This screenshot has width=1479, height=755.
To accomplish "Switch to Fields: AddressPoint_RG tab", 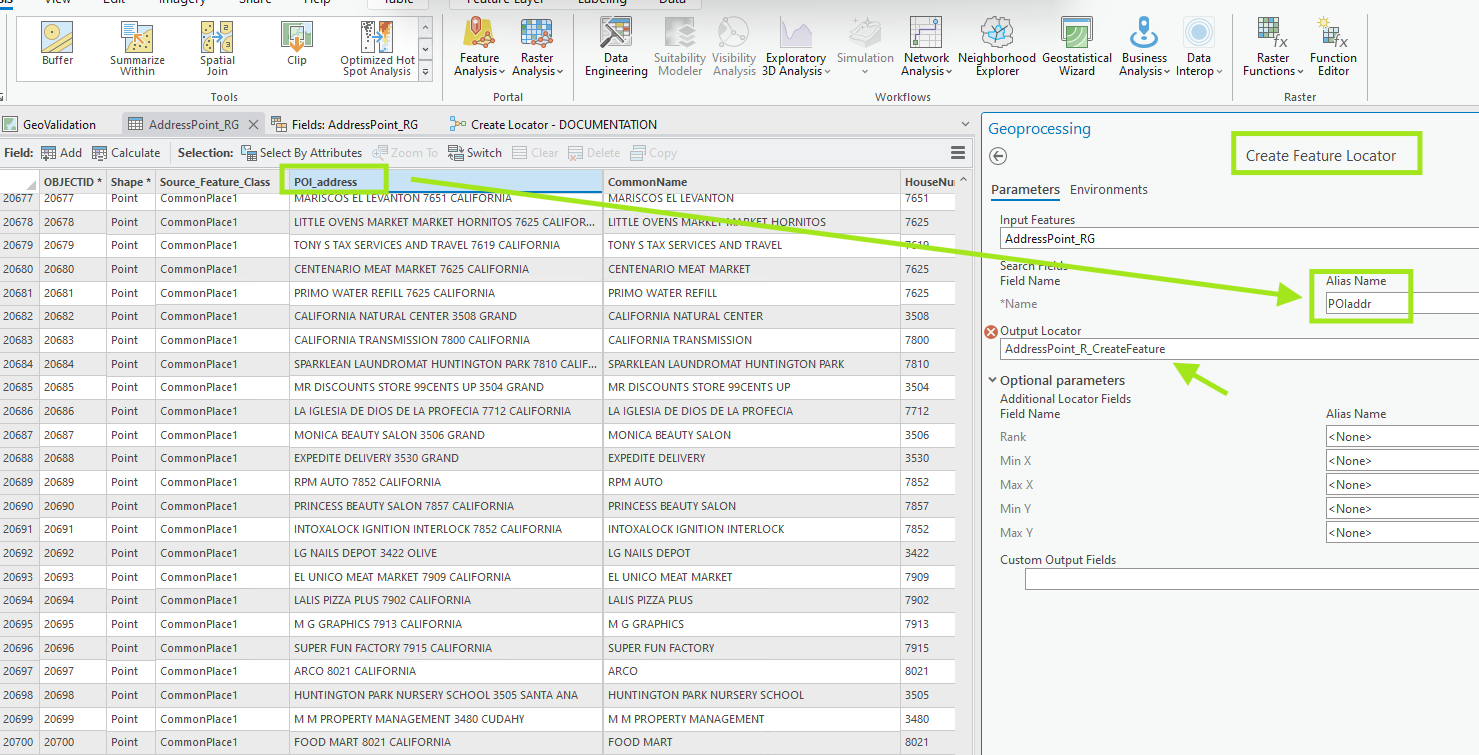I will pyautogui.click(x=345, y=125).
